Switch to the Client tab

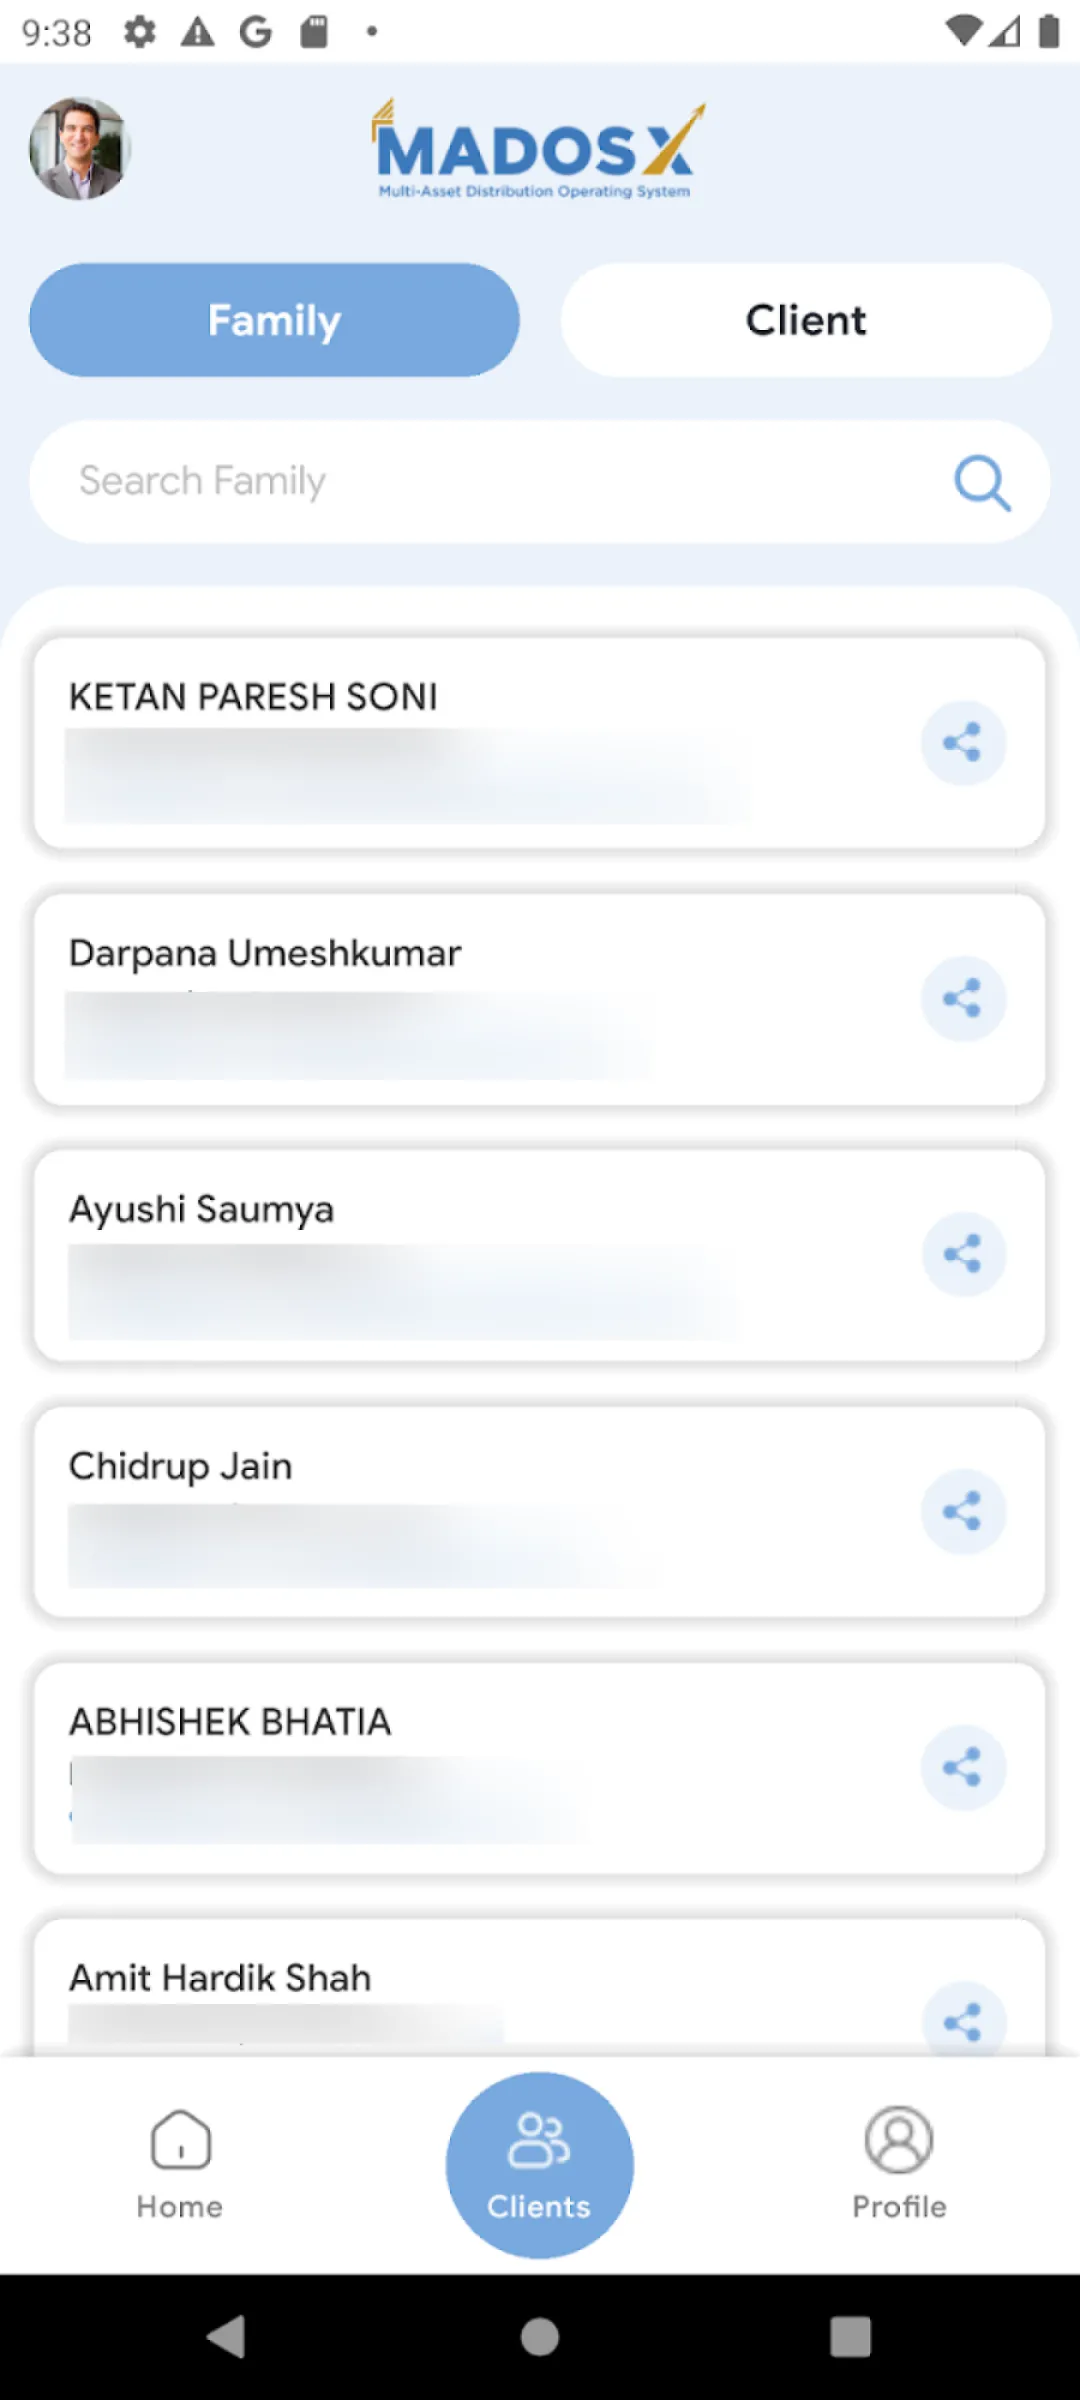coord(806,320)
